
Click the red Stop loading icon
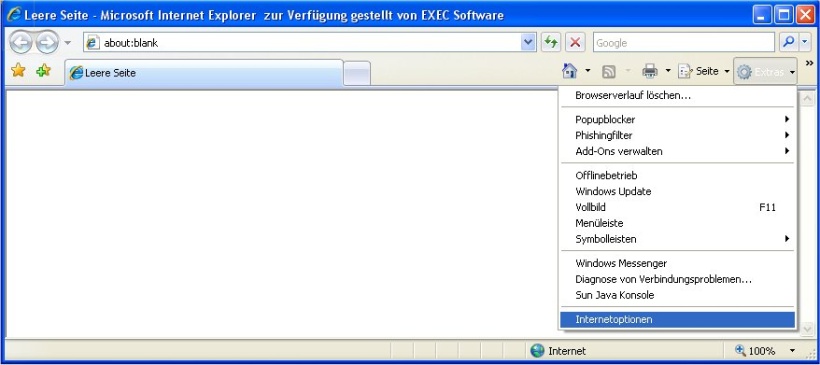575,42
